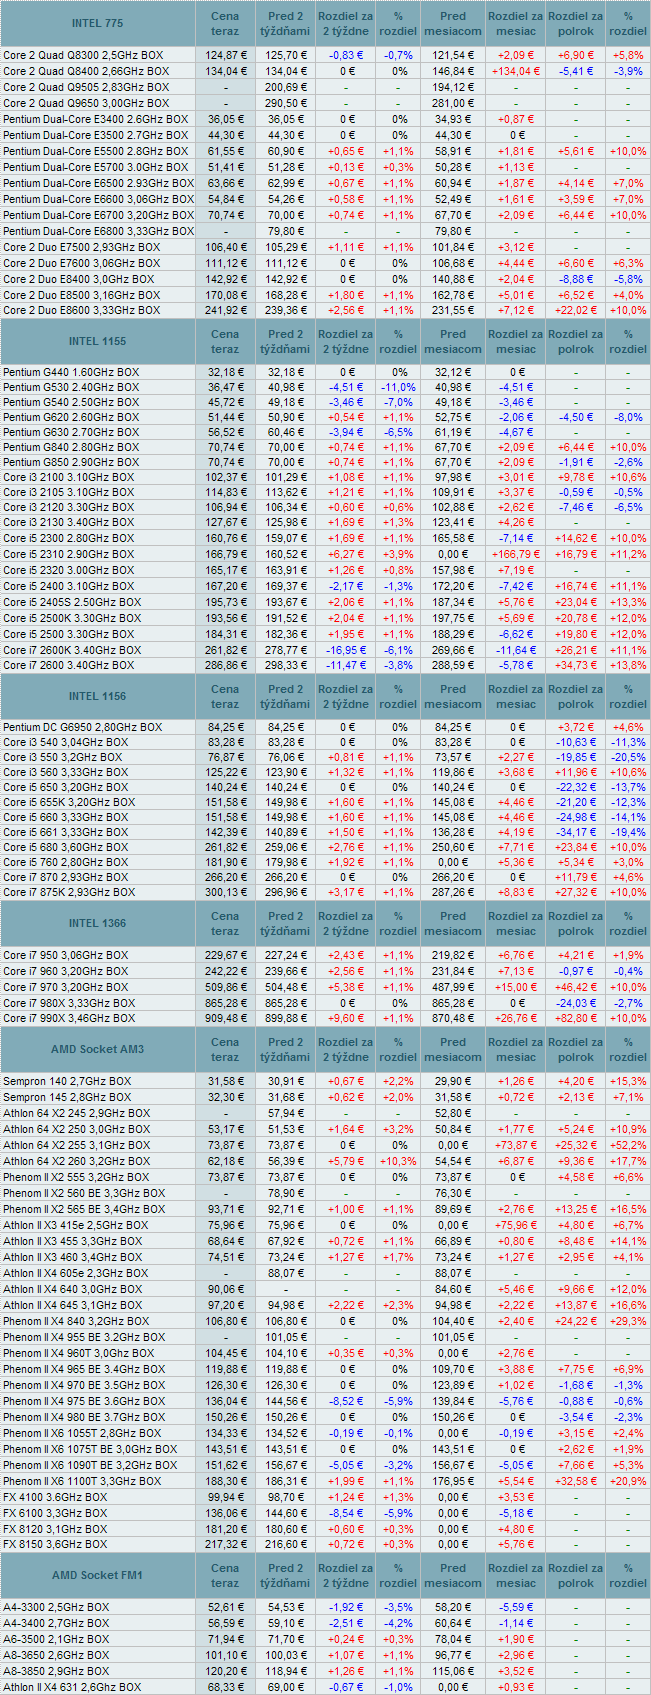Click half-year difference "+46,42 €" for Core i7 970
The width and height of the screenshot is (651, 1695).
[576, 987]
